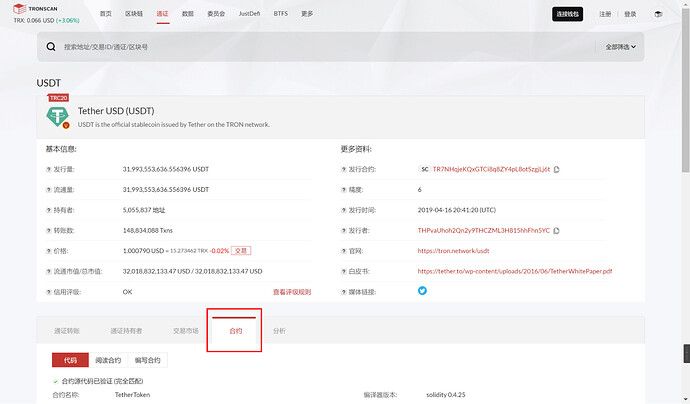Click help icon beside 转账数

pos(49,231)
